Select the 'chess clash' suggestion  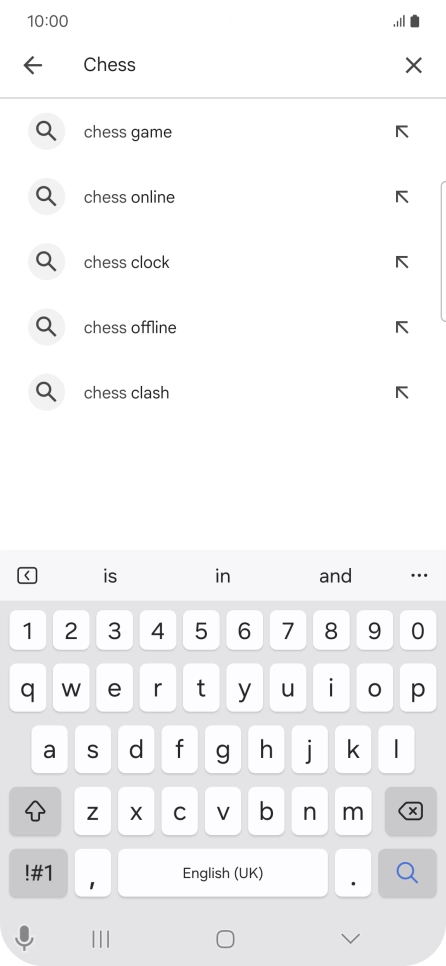[223, 392]
